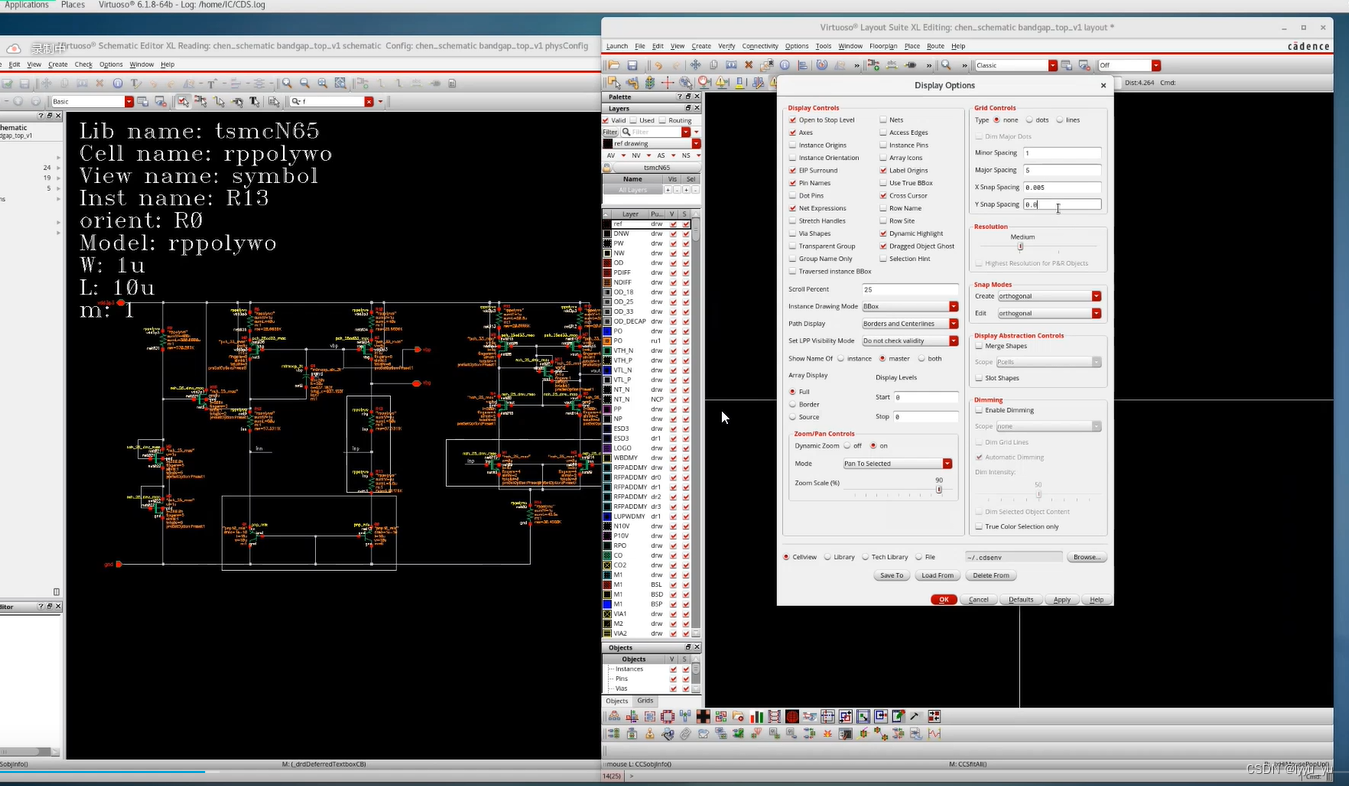Open the Places menu in top panel
The image size is (1349, 786).
(x=72, y=5)
